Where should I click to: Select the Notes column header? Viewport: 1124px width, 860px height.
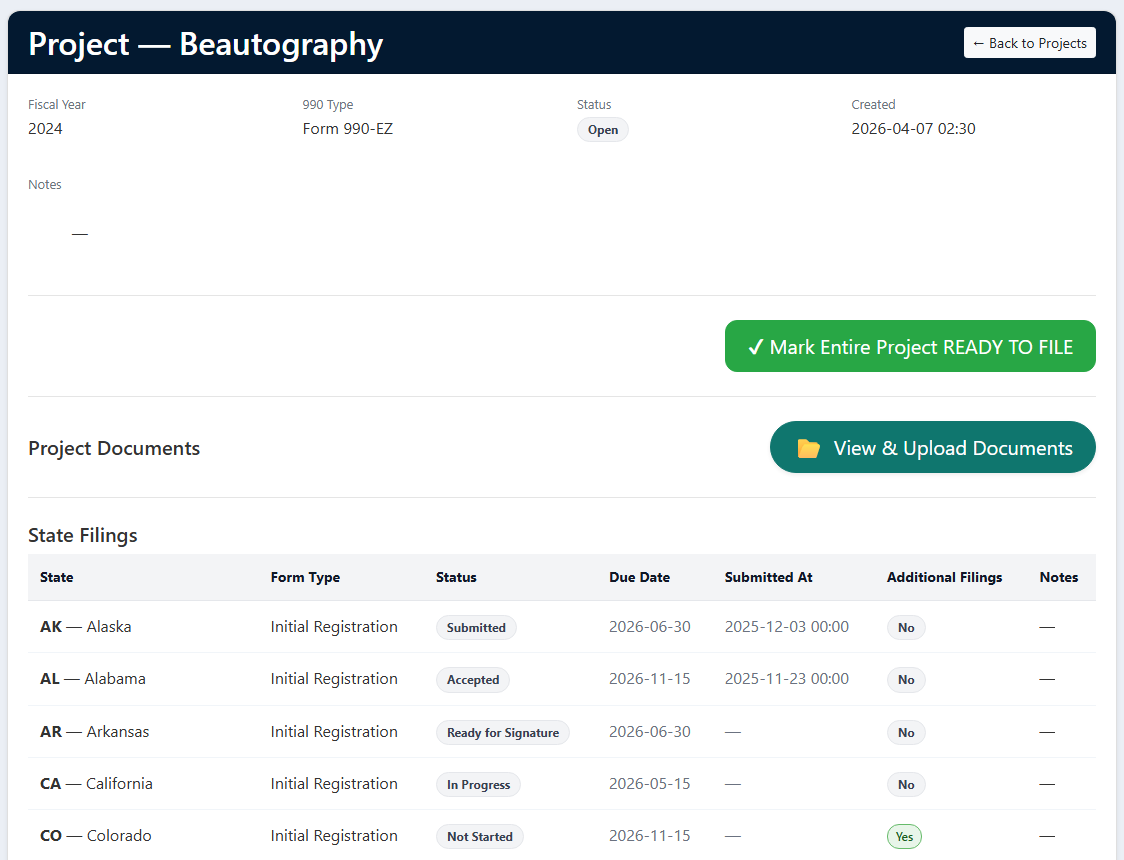point(1059,577)
